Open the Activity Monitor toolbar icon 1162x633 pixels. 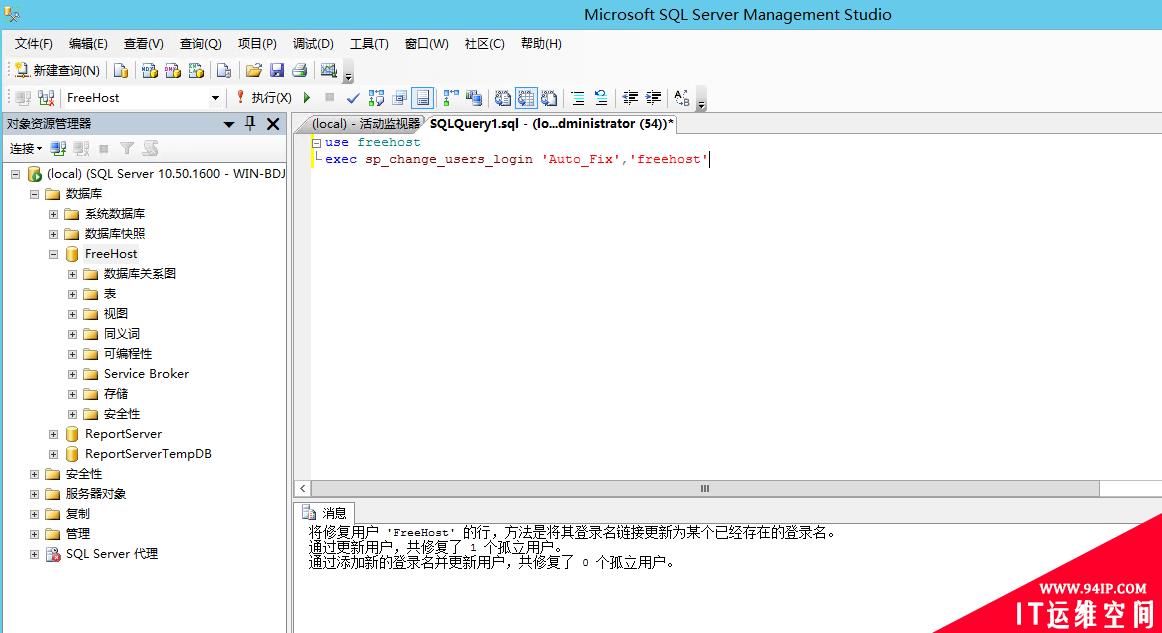[328, 70]
